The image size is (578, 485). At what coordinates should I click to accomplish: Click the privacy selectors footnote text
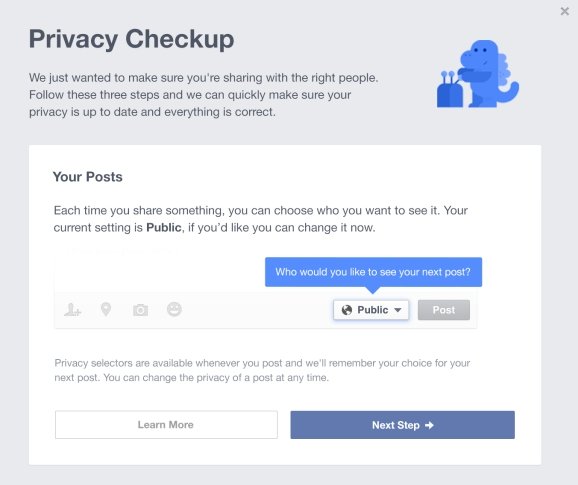click(x=262, y=370)
